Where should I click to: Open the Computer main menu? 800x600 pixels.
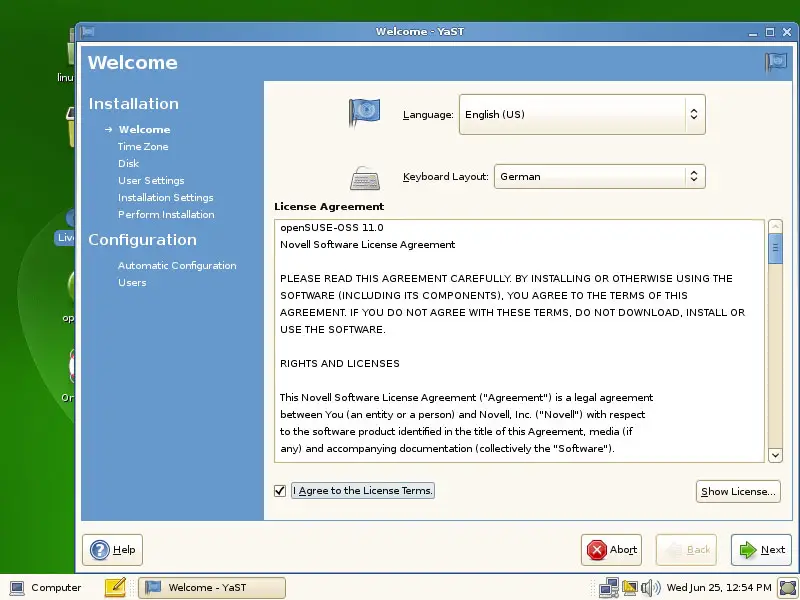click(46, 588)
